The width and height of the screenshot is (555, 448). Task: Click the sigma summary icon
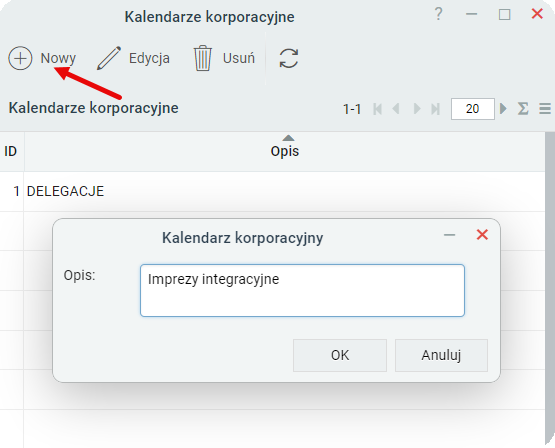click(523, 108)
